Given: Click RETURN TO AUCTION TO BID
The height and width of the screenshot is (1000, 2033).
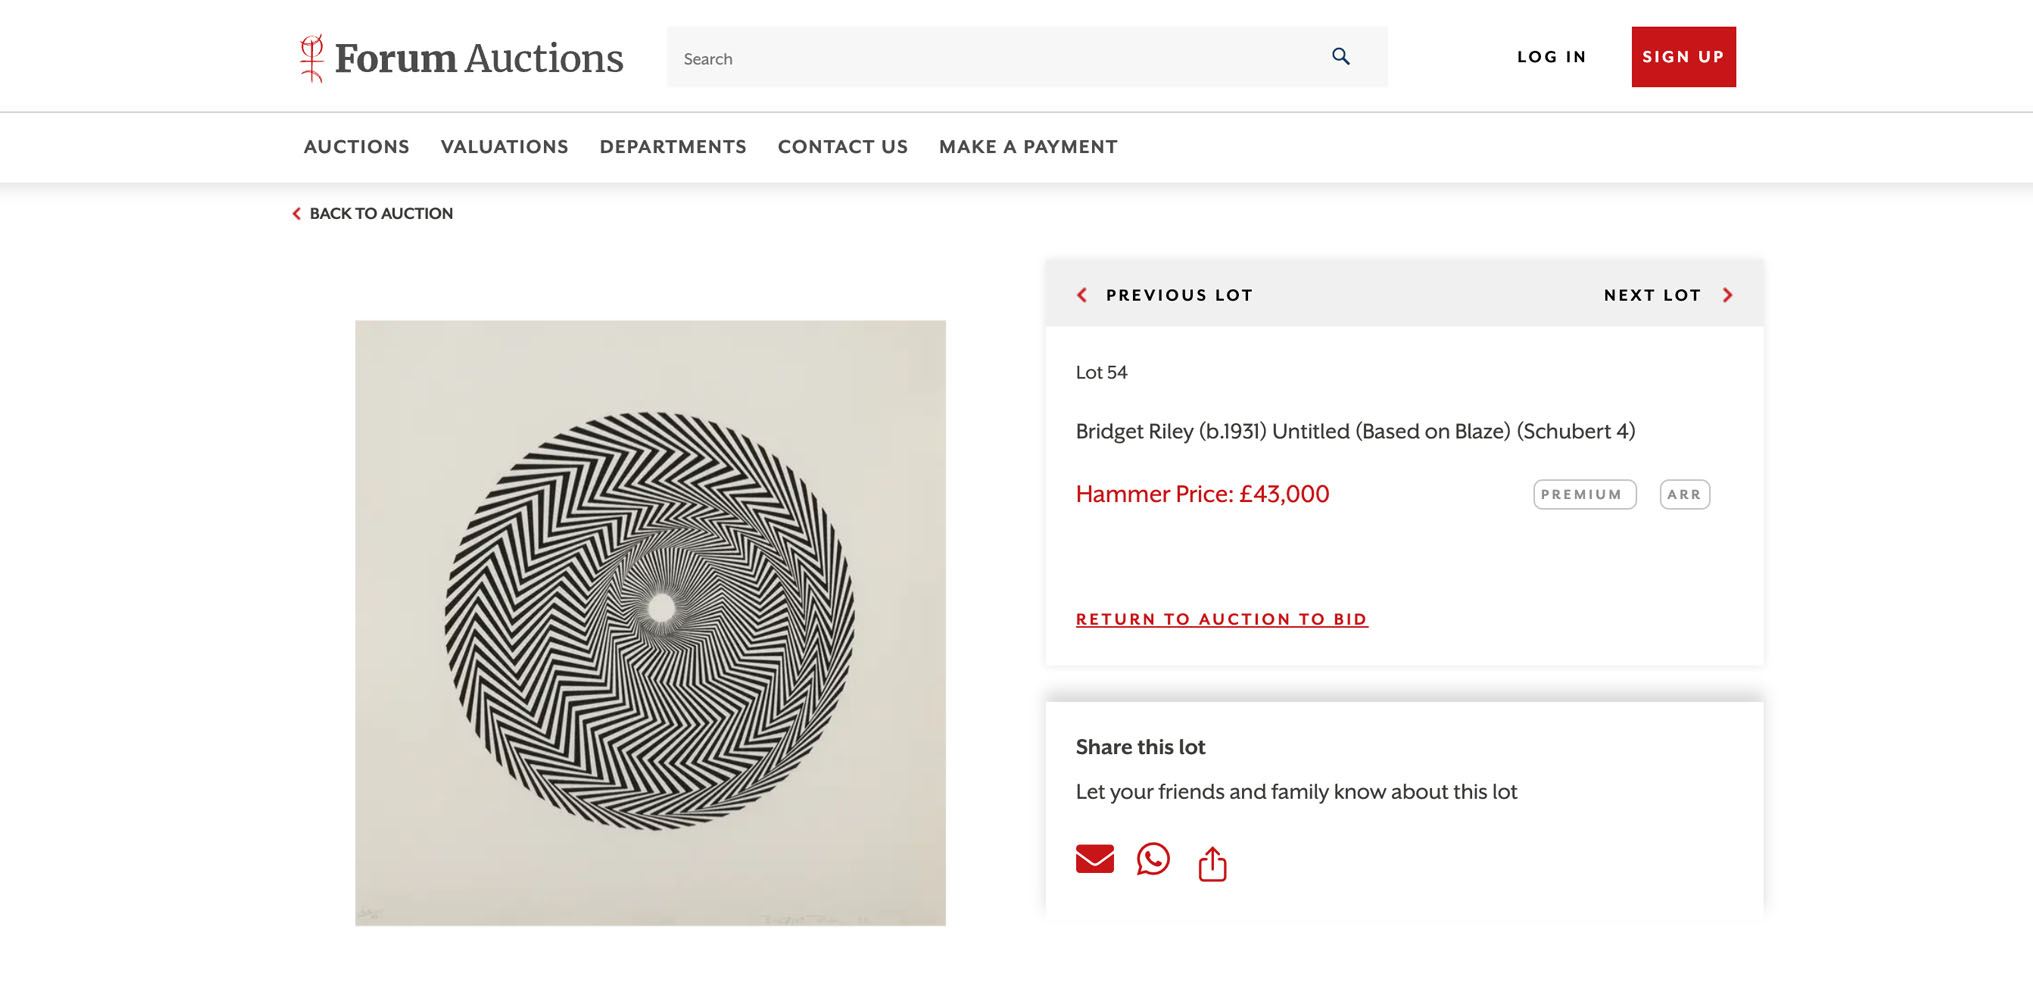Looking at the screenshot, I should pyautogui.click(x=1221, y=618).
